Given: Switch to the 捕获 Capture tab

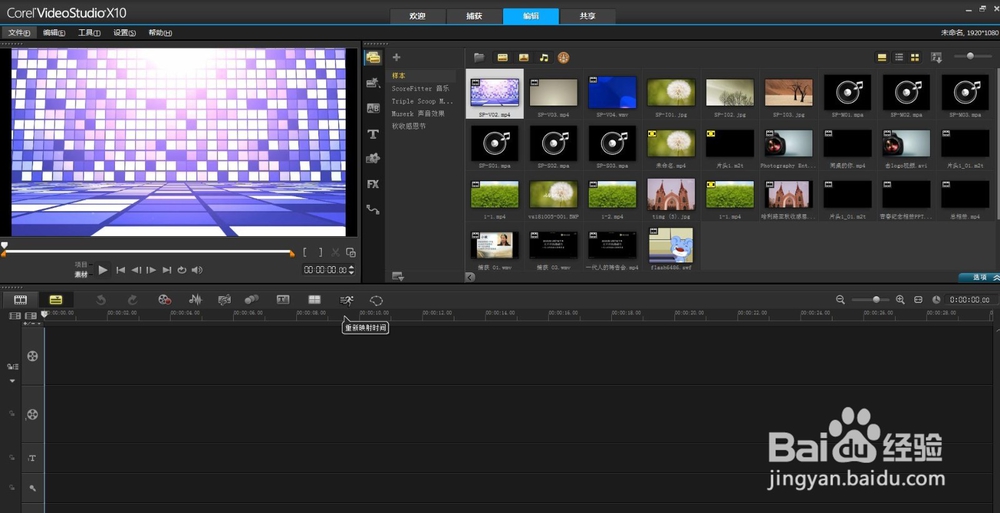Looking at the screenshot, I should coord(474,16).
